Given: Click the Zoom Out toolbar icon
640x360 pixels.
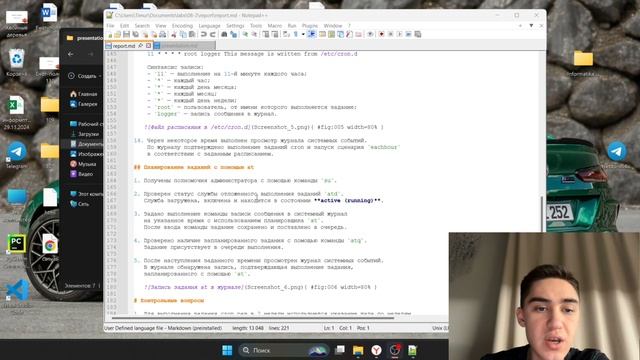Looking at the screenshot, I should tap(254, 34).
